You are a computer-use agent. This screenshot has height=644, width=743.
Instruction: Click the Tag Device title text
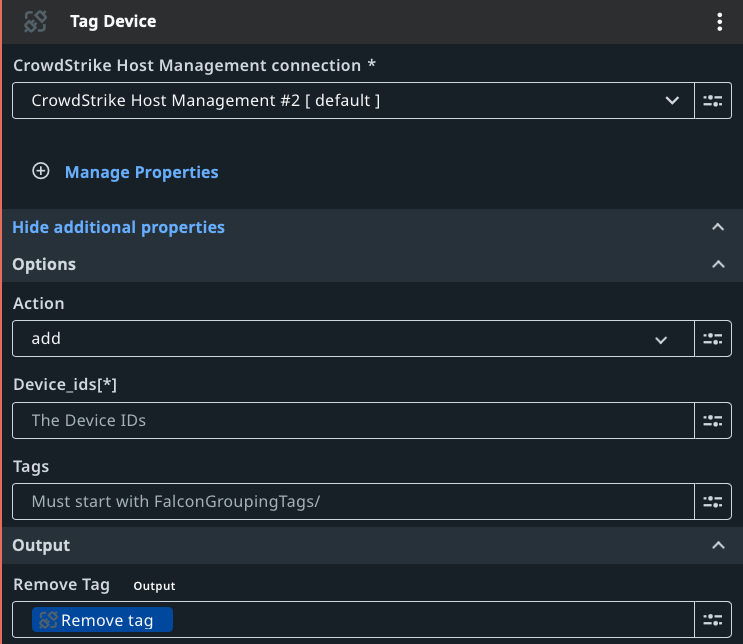(113, 21)
